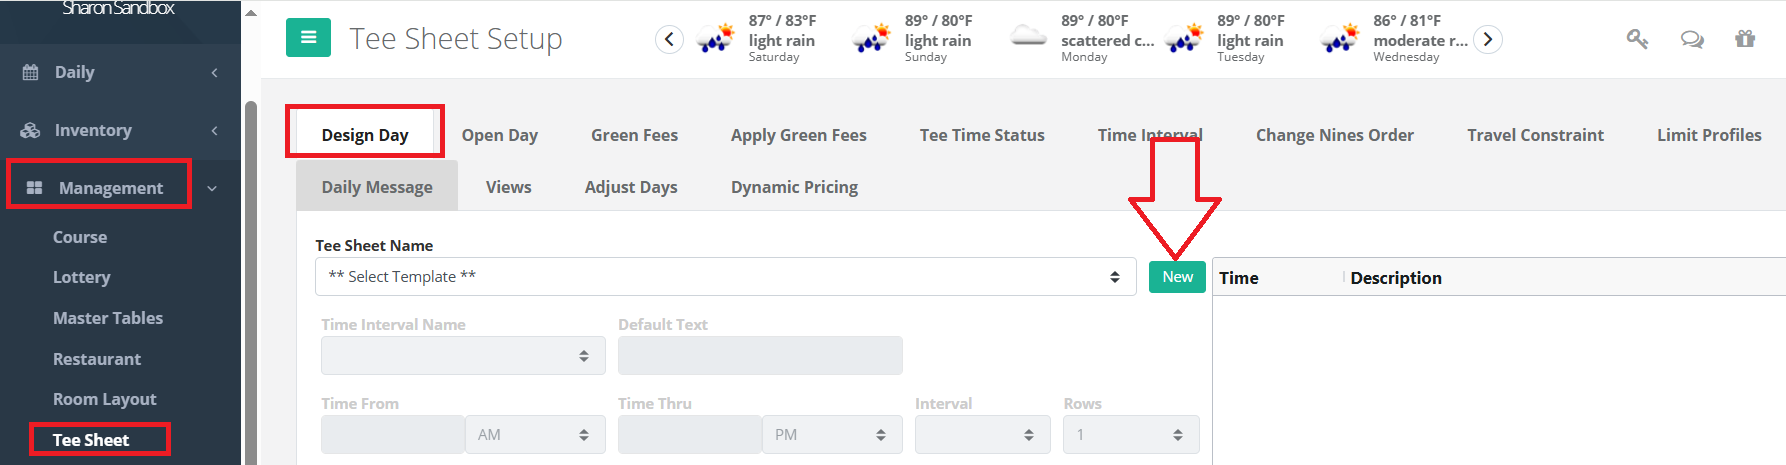Click the green New button

(x=1177, y=277)
